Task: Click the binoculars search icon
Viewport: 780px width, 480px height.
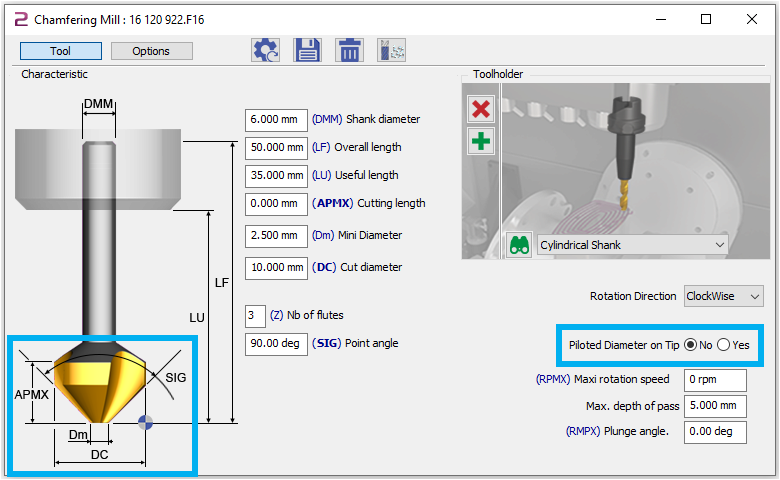Action: [519, 245]
